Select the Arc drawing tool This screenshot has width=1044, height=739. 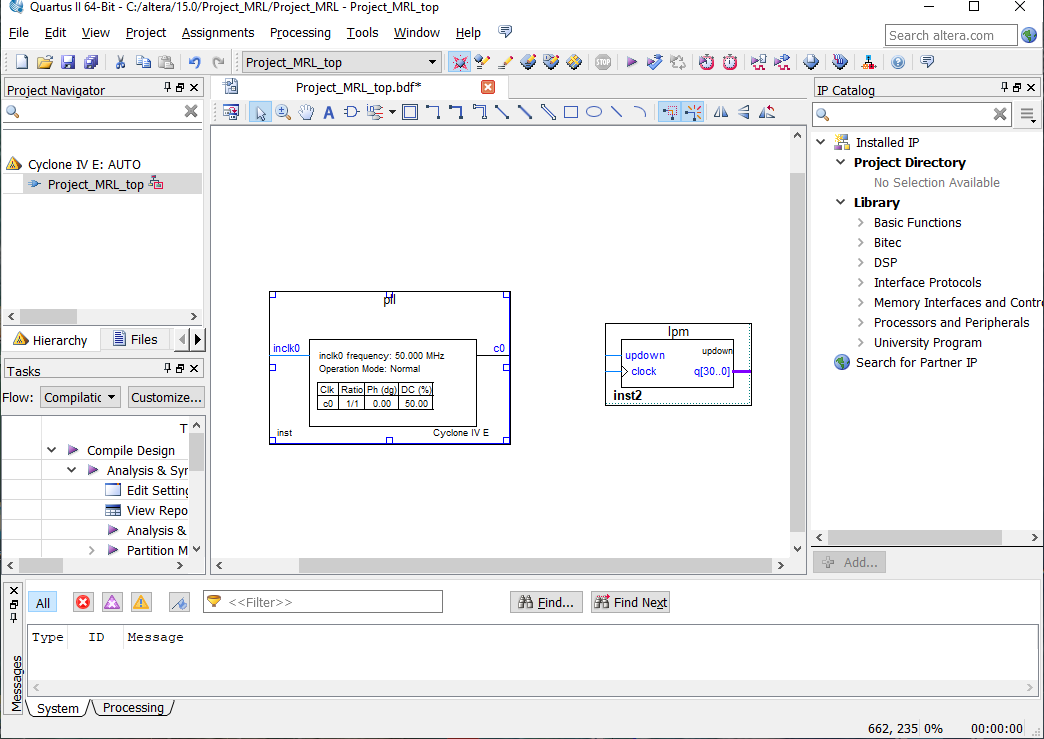tap(639, 112)
